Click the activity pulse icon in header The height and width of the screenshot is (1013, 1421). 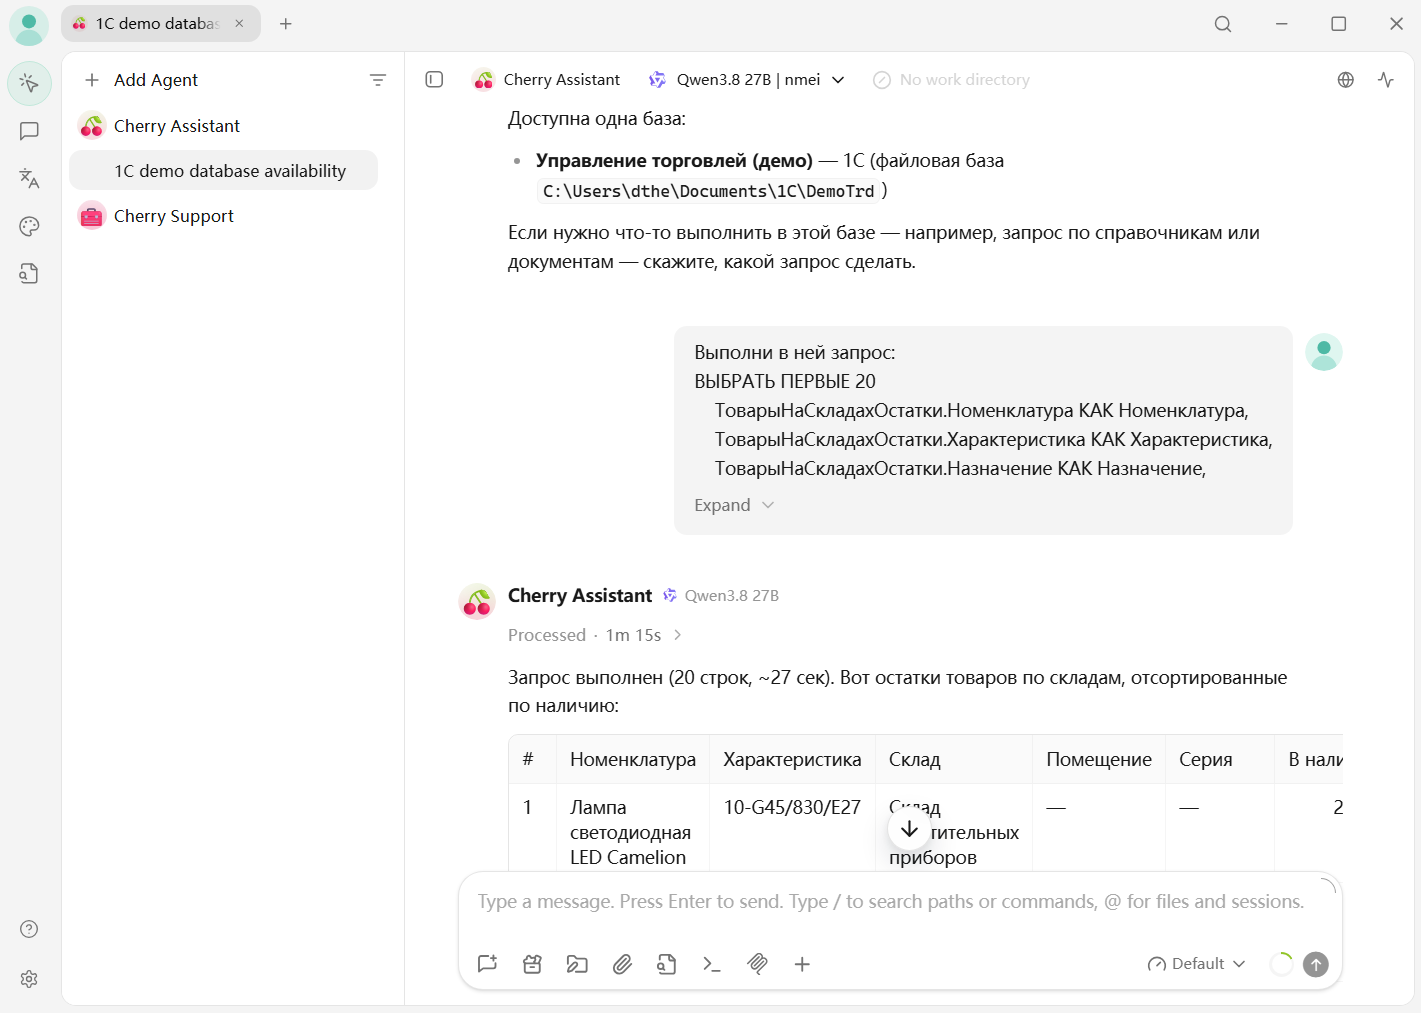pyautogui.click(x=1386, y=80)
